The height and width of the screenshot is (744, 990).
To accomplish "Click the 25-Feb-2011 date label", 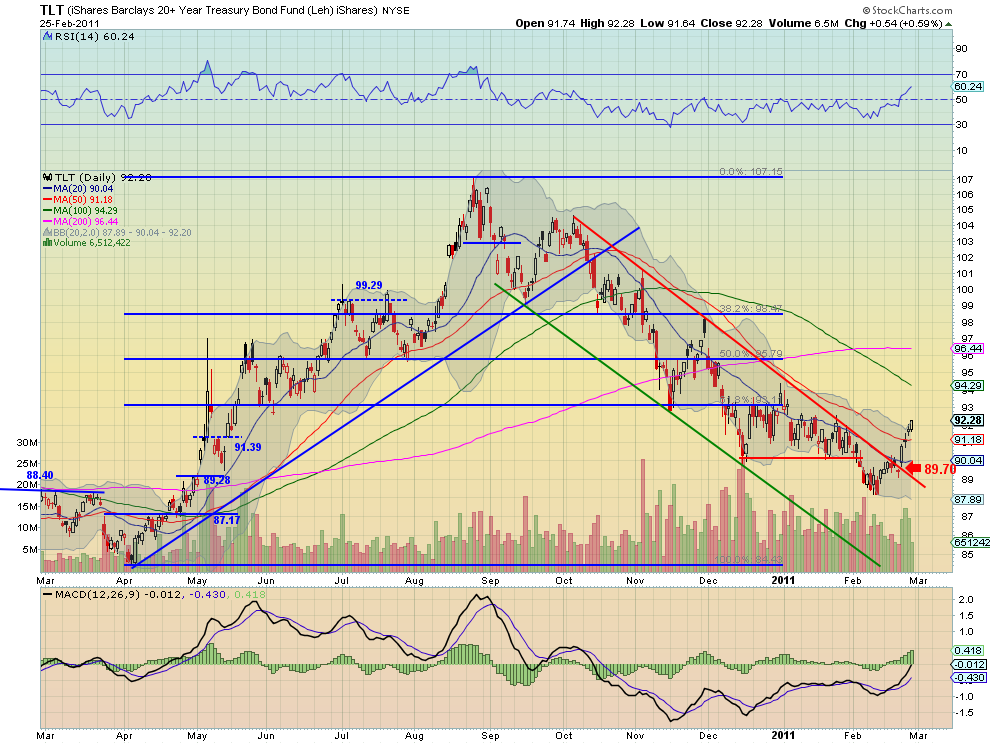I will click(x=69, y=23).
